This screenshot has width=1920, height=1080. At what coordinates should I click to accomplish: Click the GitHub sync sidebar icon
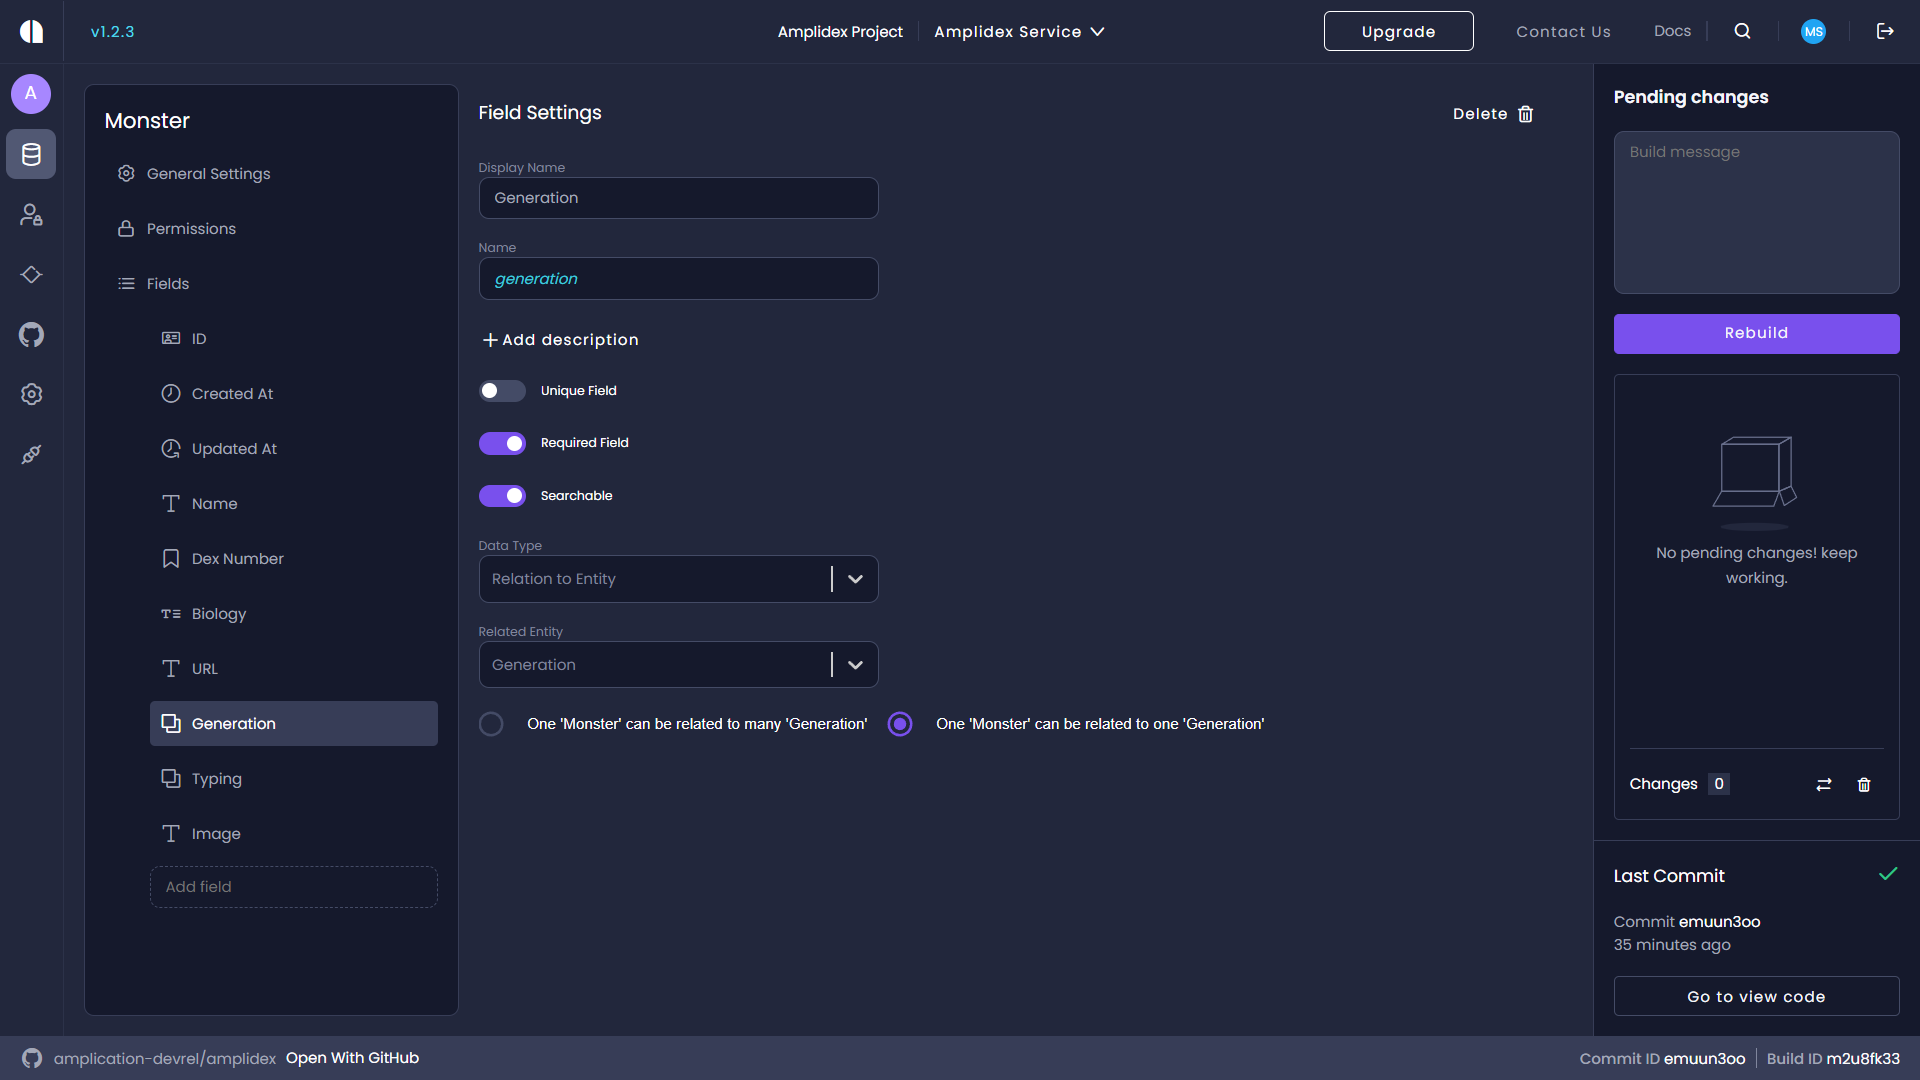click(x=31, y=334)
